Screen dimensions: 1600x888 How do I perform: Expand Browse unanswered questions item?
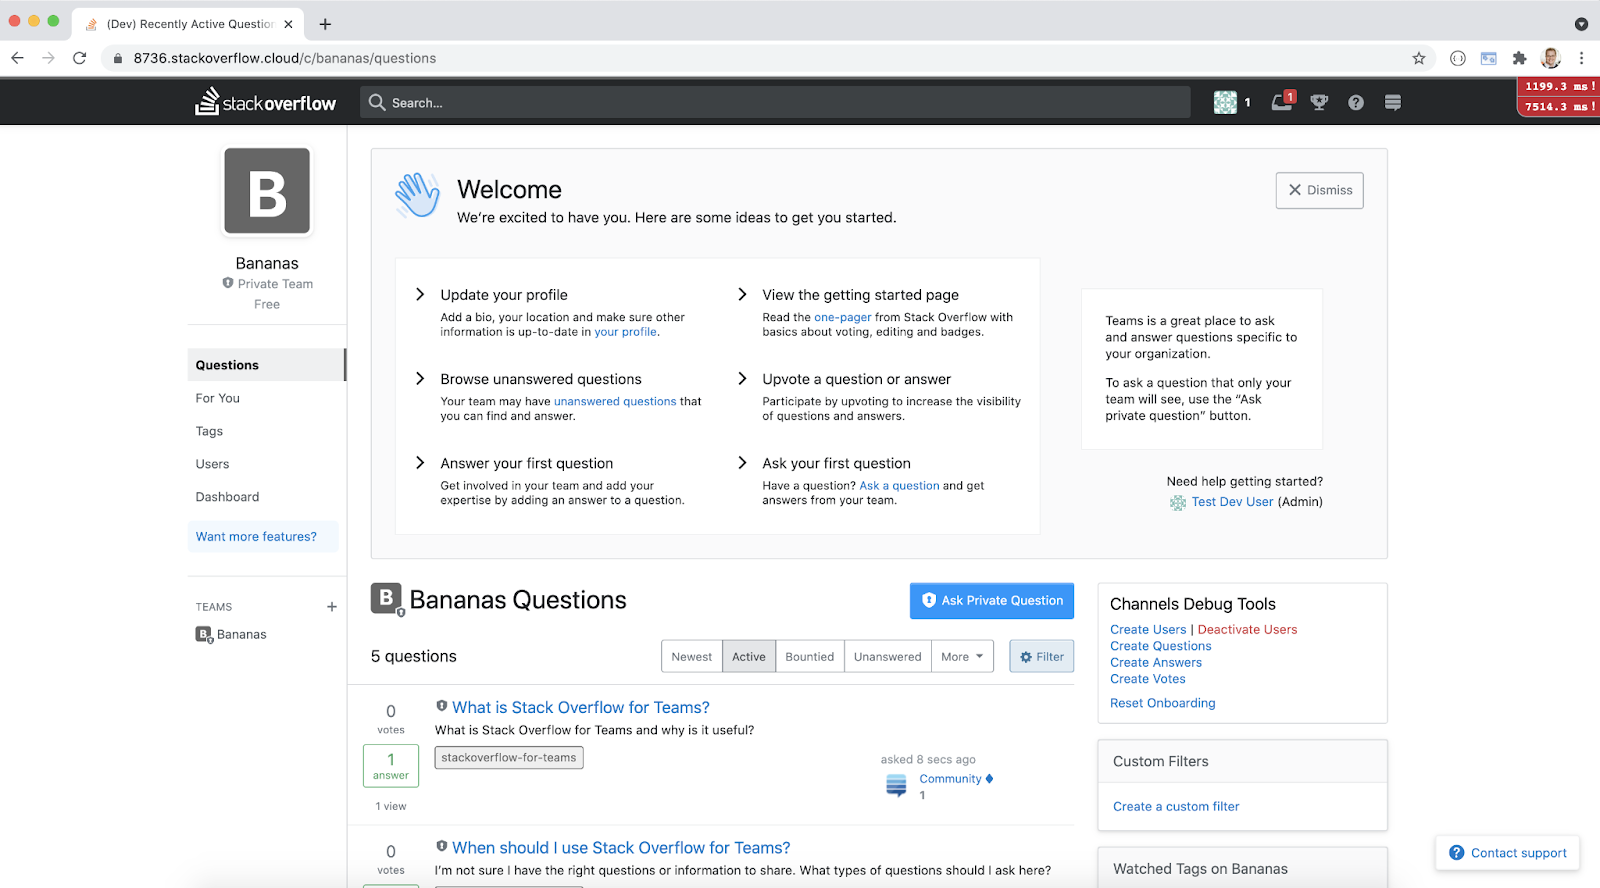click(421, 378)
